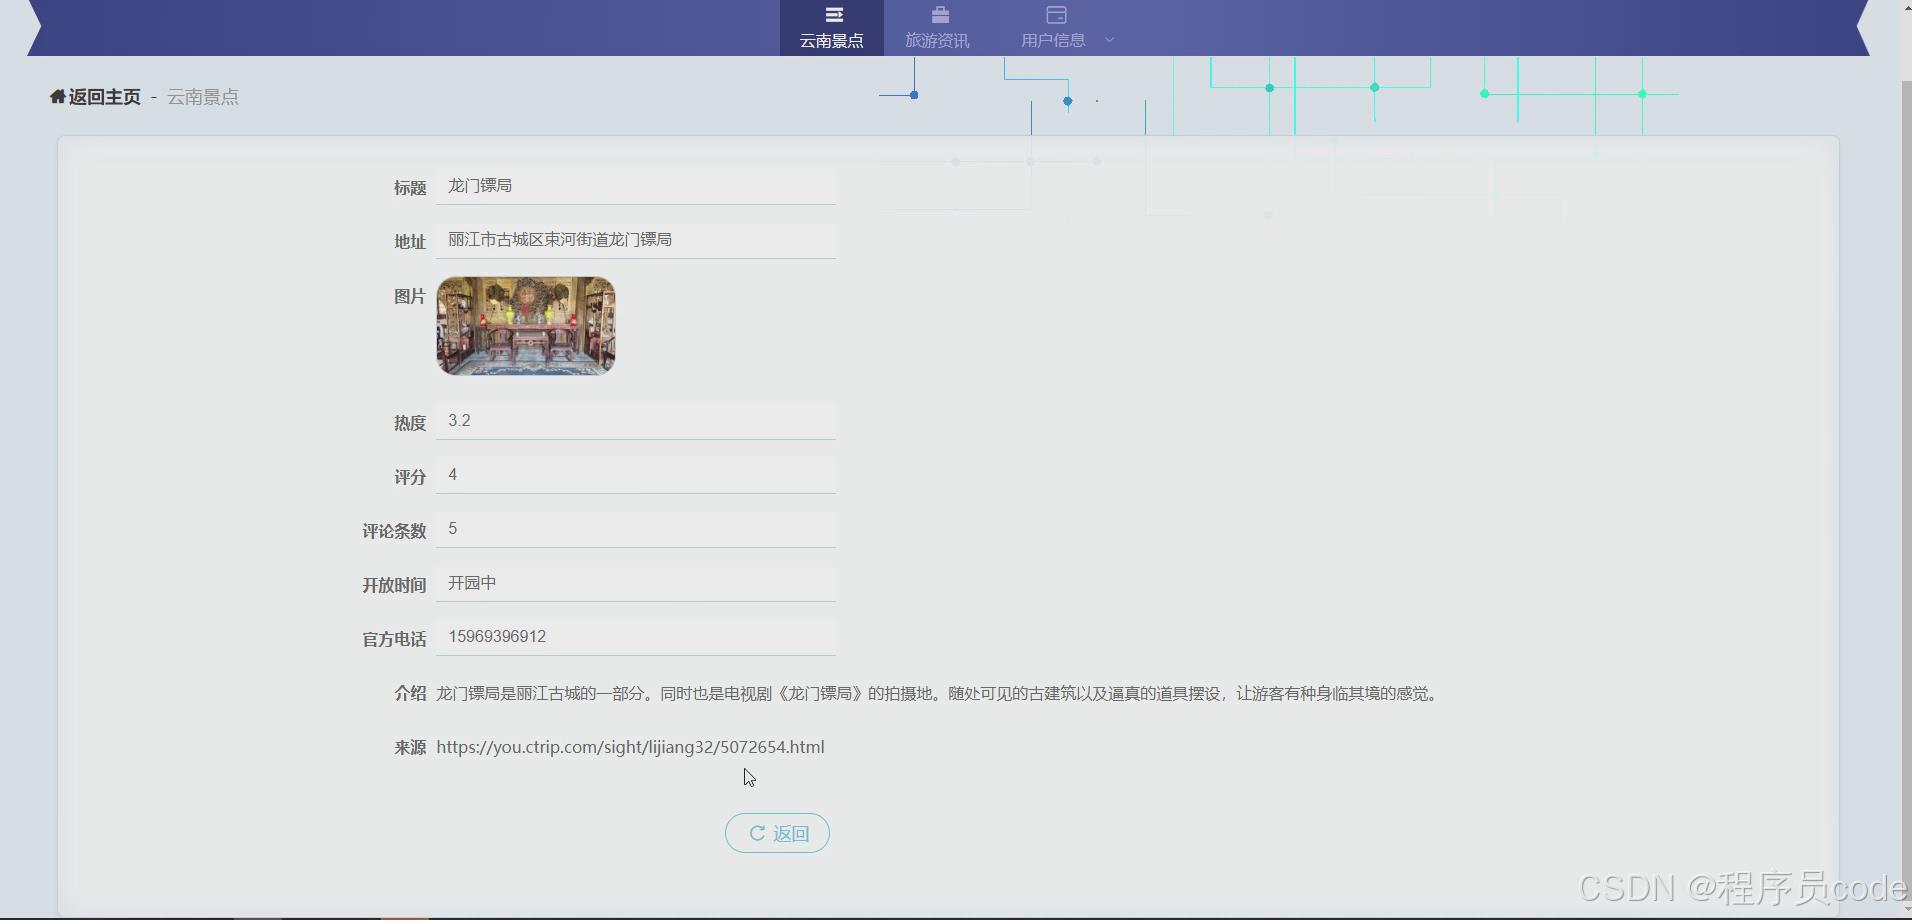Select the 官方电话 phone number field
1912x920 pixels.
[635, 636]
